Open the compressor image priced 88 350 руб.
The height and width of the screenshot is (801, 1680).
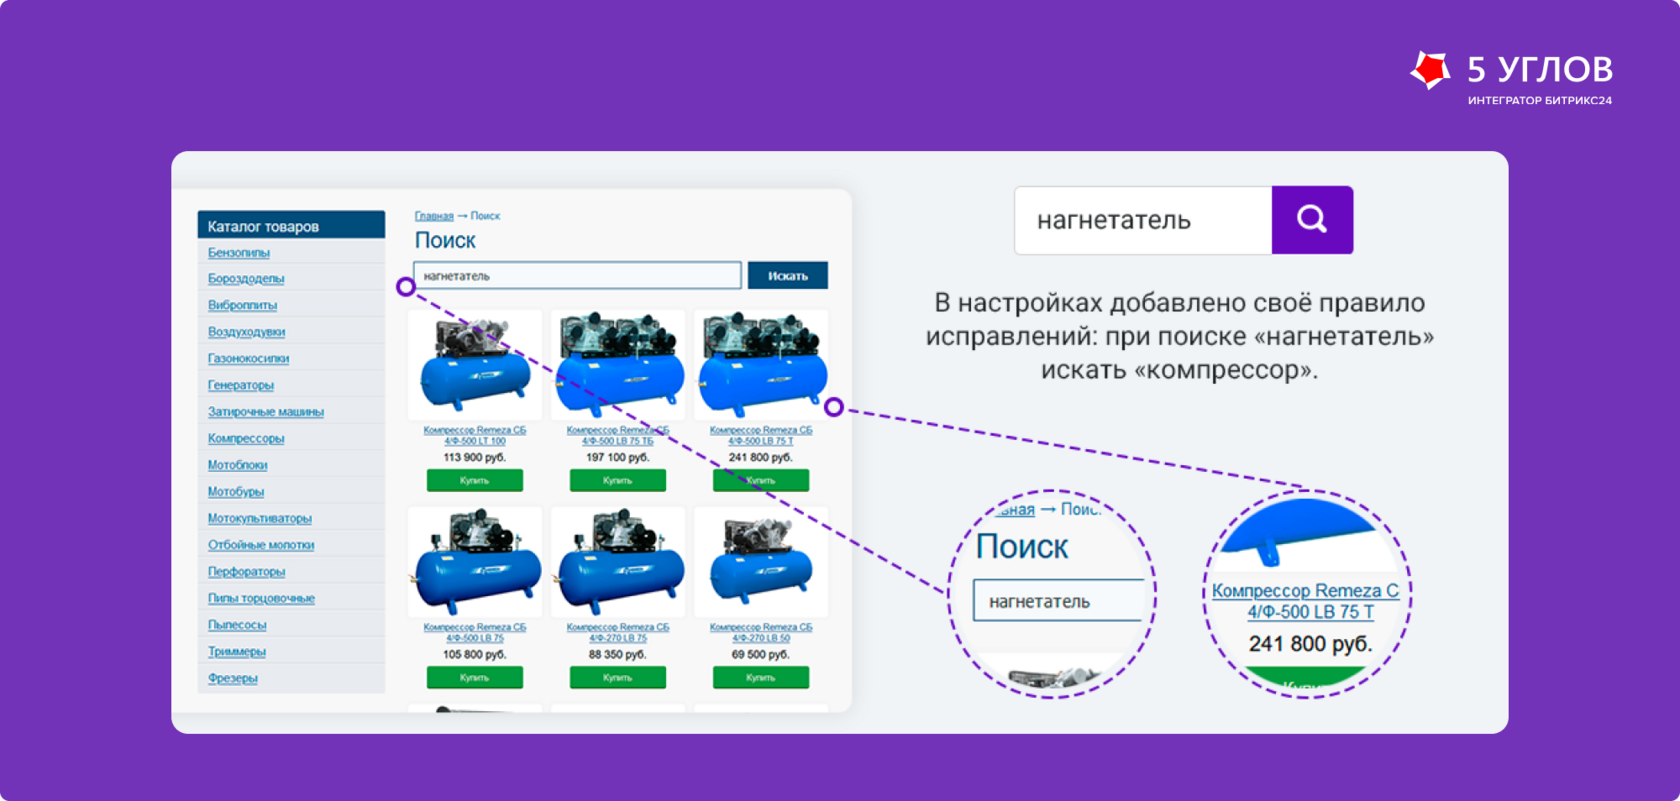[x=618, y=562]
